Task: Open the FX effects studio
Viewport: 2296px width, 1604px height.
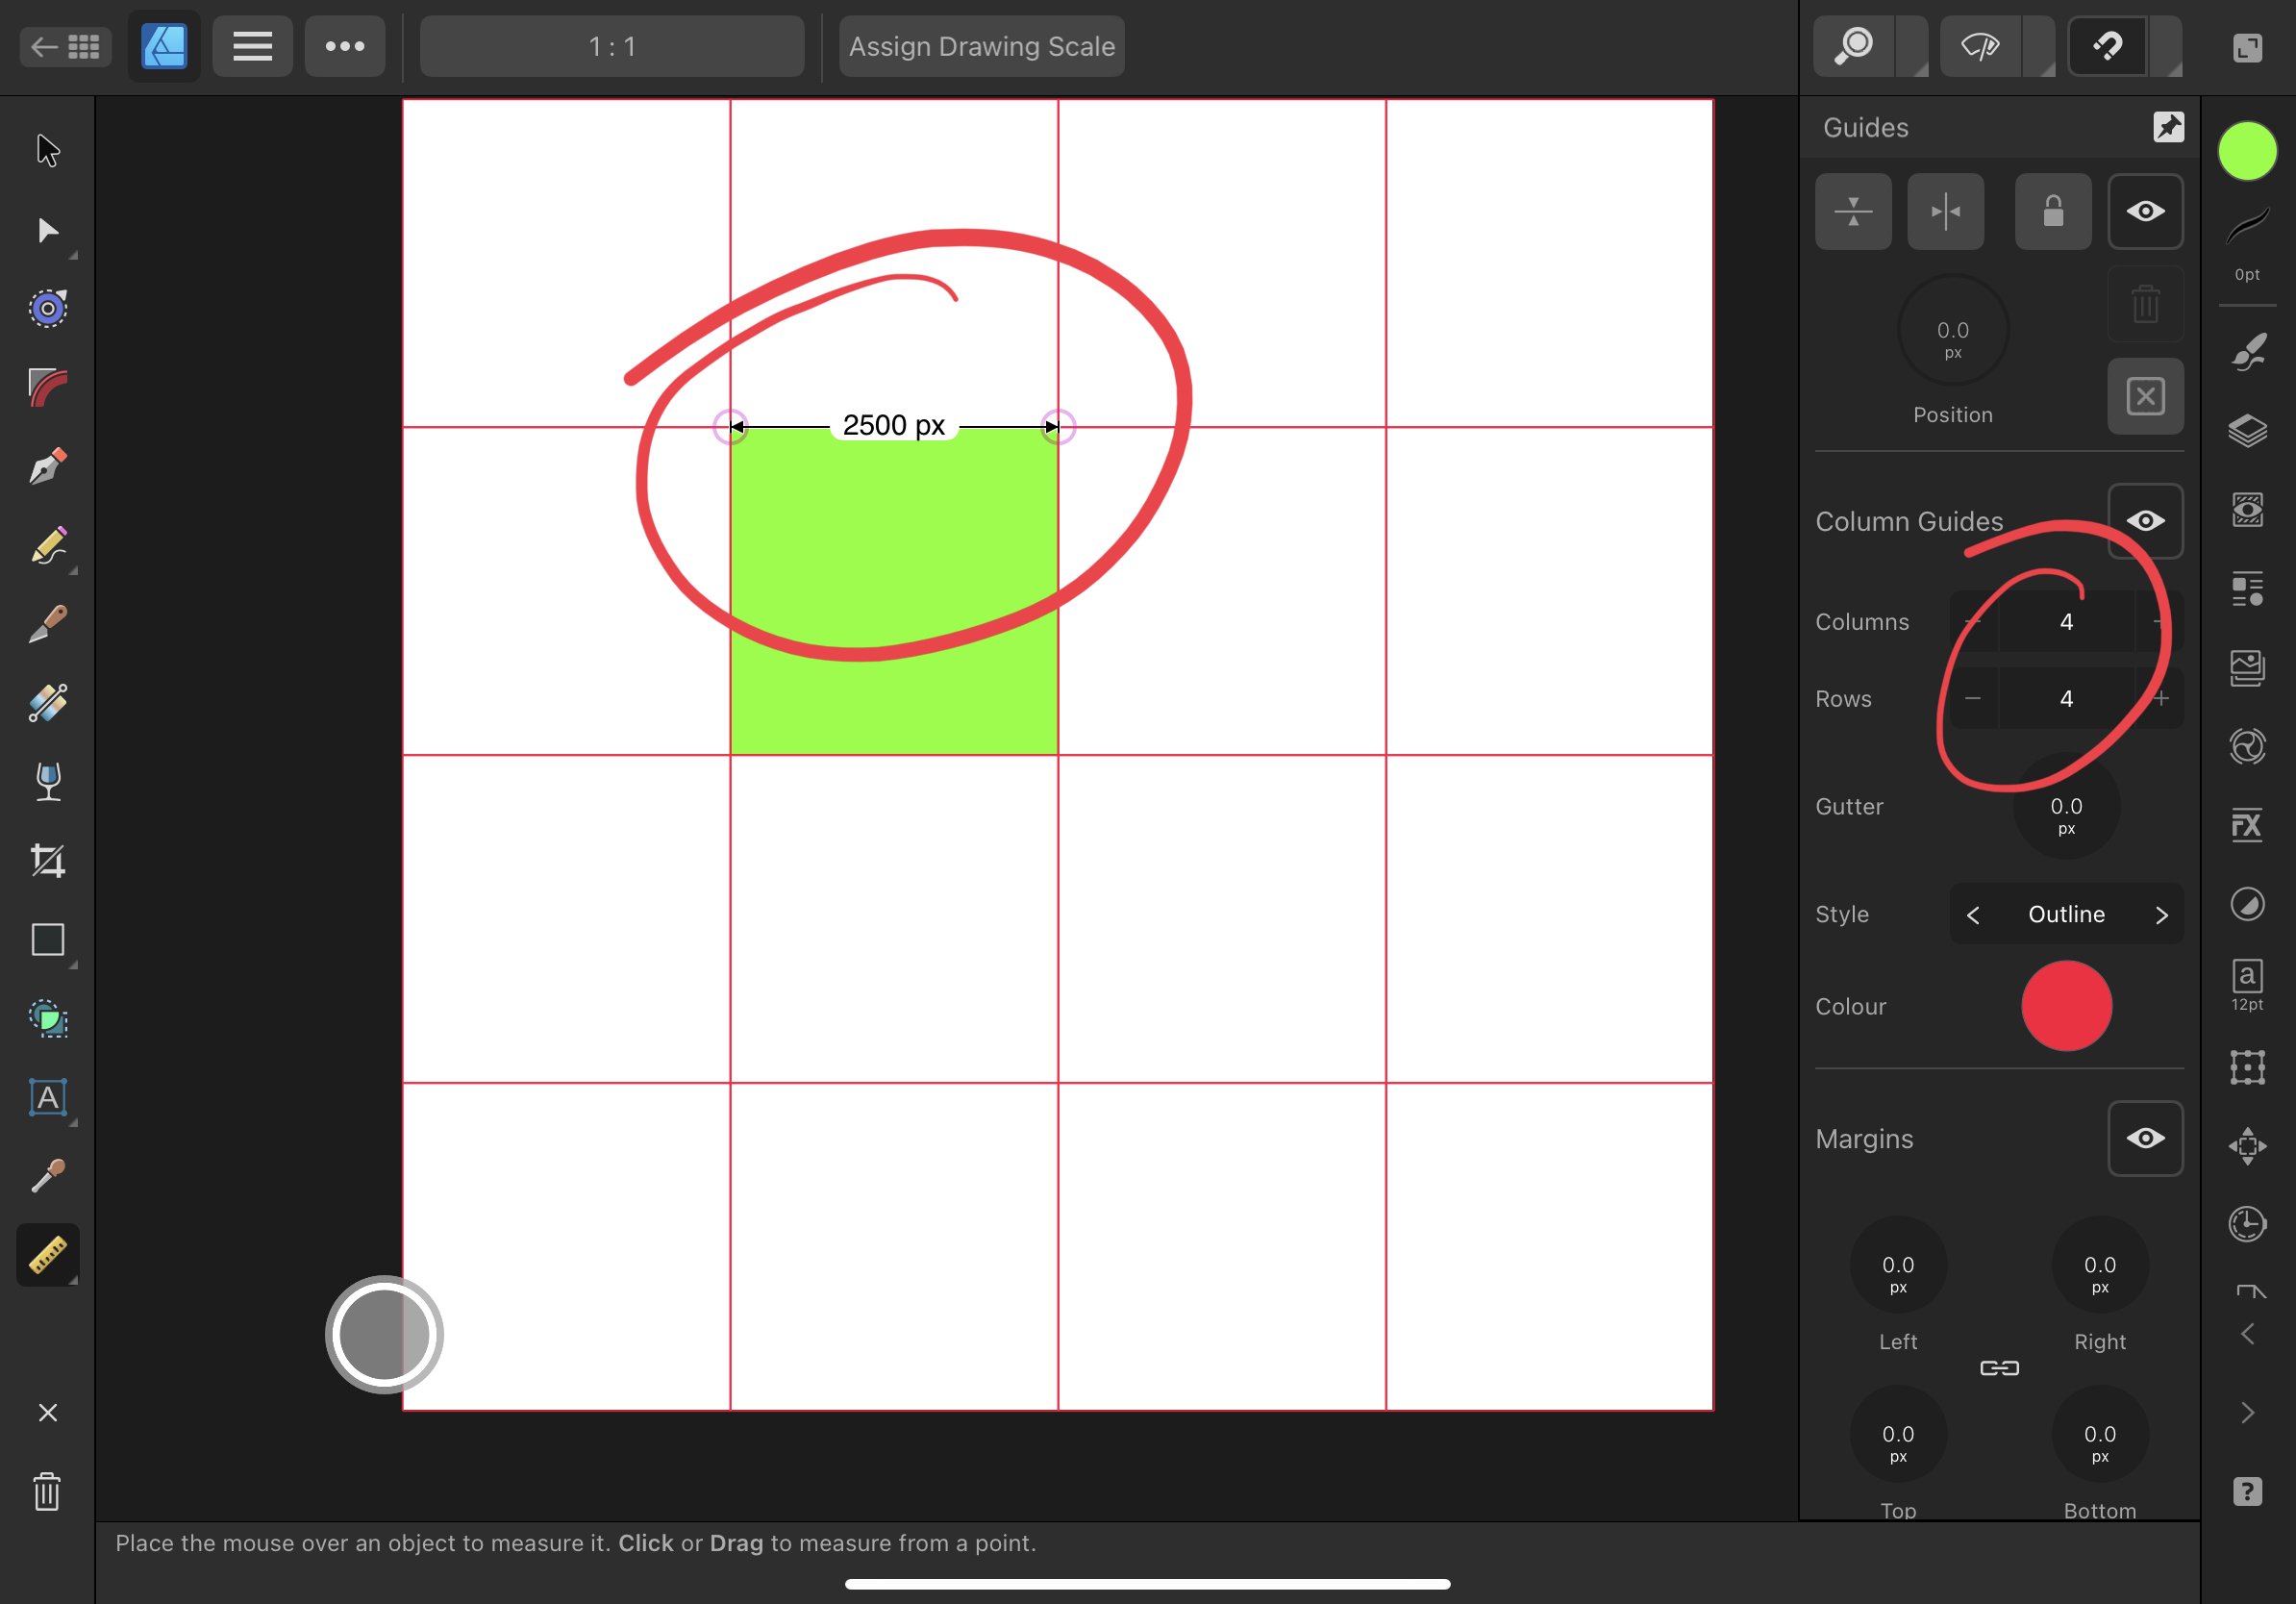Action: [2247, 825]
